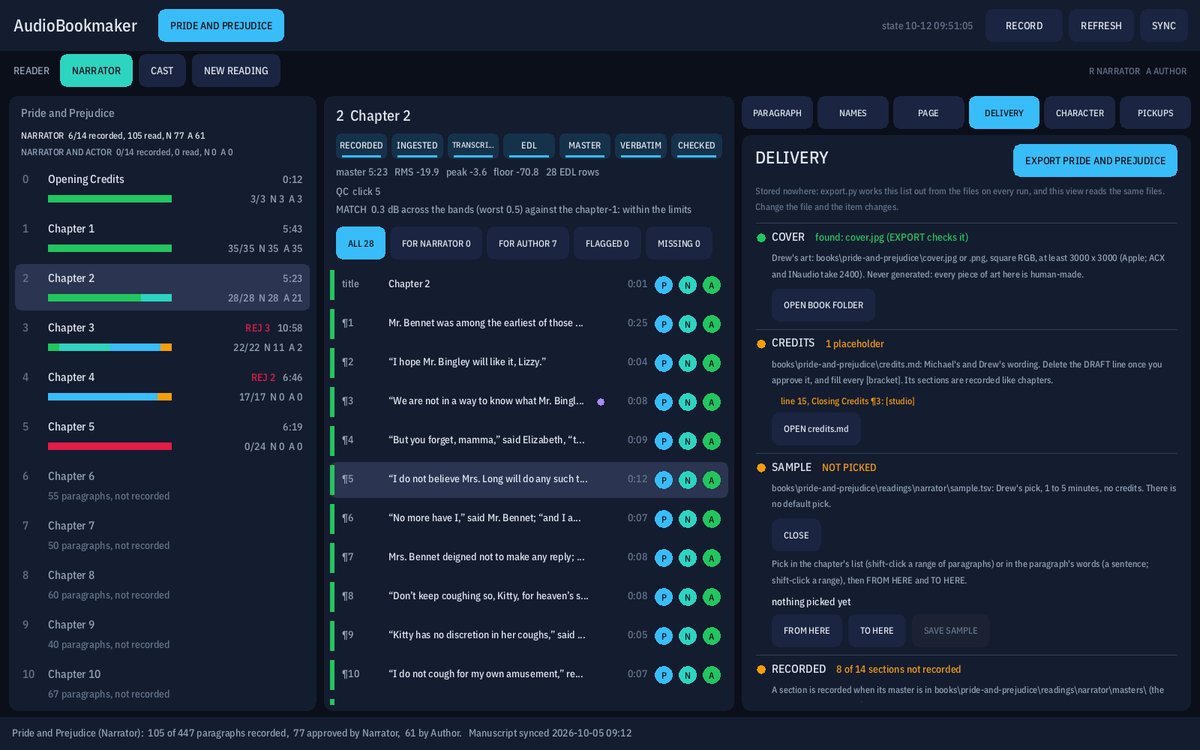Click the A badge on the title row
This screenshot has width=1200, height=750.
[x=711, y=285]
